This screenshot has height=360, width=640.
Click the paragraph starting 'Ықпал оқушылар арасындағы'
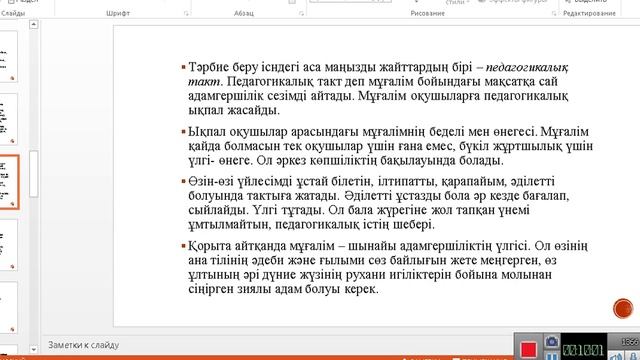pyautogui.click(x=390, y=146)
